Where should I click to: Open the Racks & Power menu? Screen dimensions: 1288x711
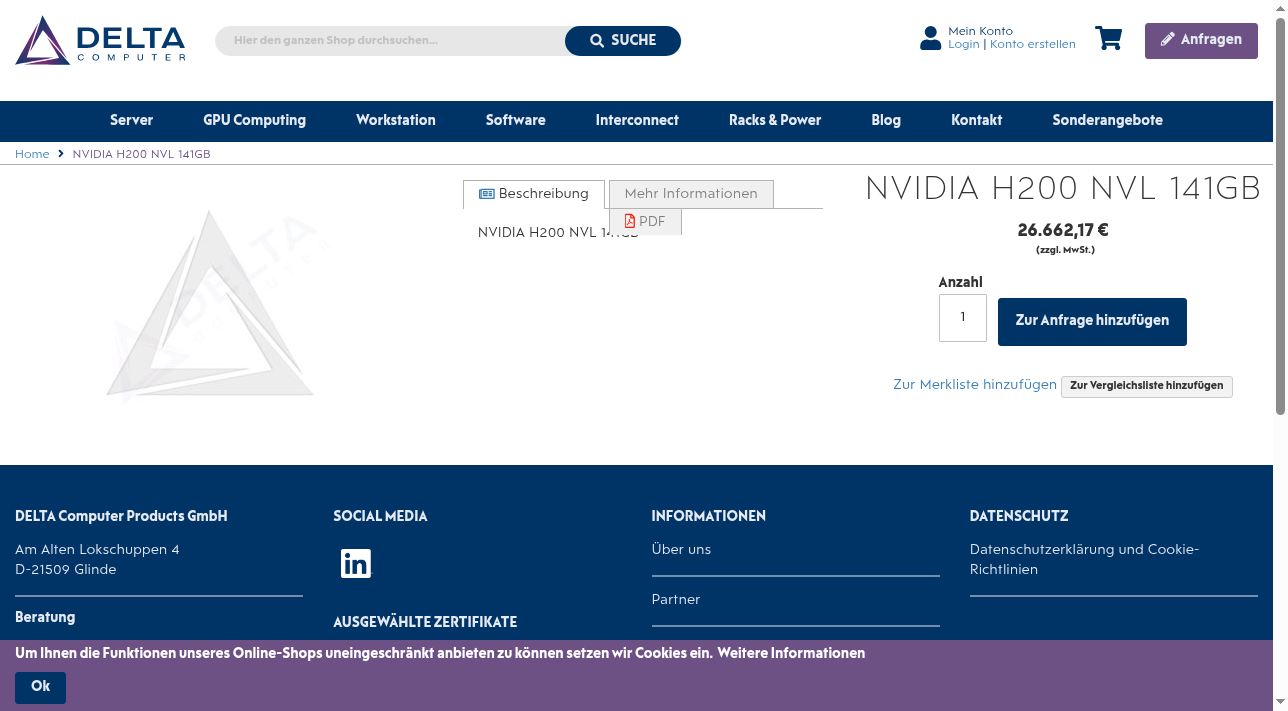point(775,121)
